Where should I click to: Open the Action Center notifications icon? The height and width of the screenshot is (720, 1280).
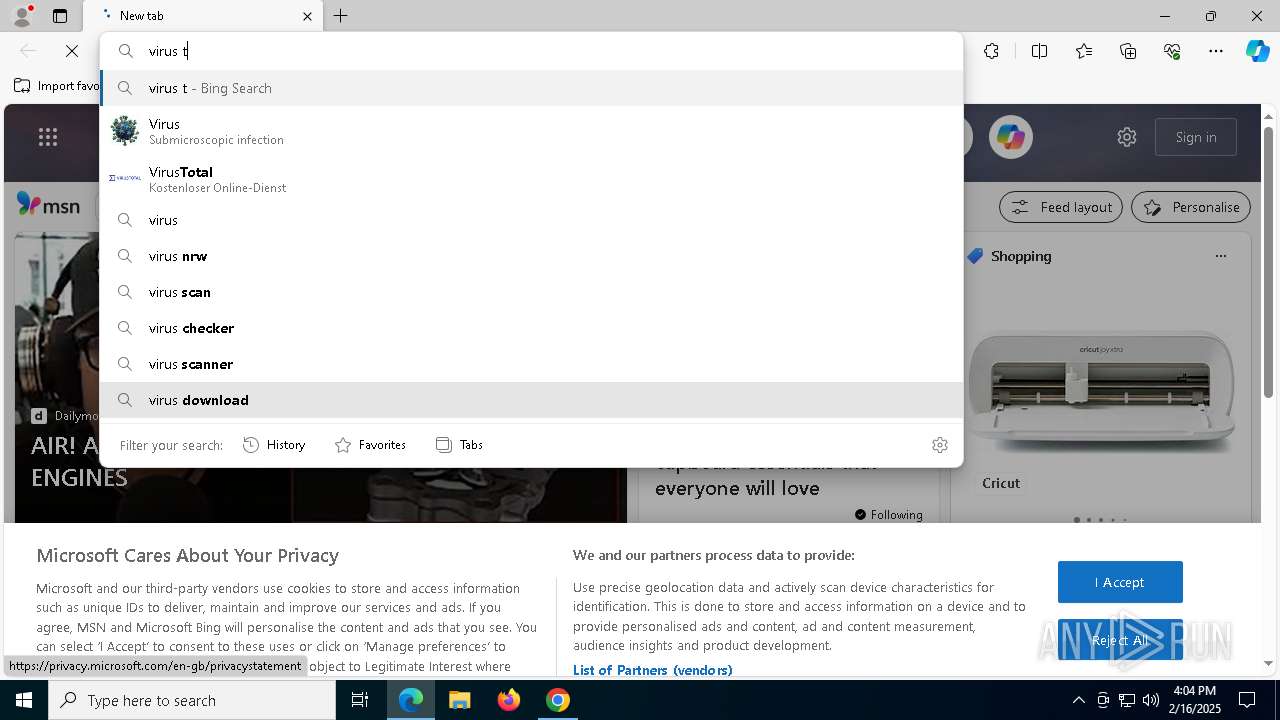[1247, 700]
